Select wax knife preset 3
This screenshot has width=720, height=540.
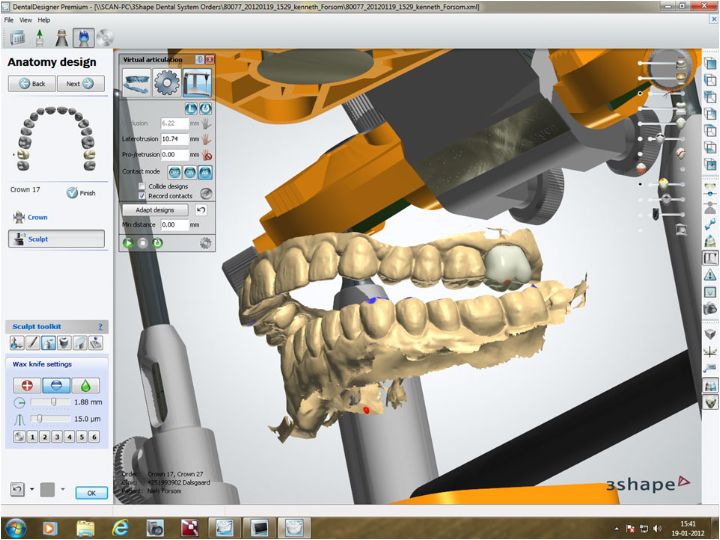(57, 437)
